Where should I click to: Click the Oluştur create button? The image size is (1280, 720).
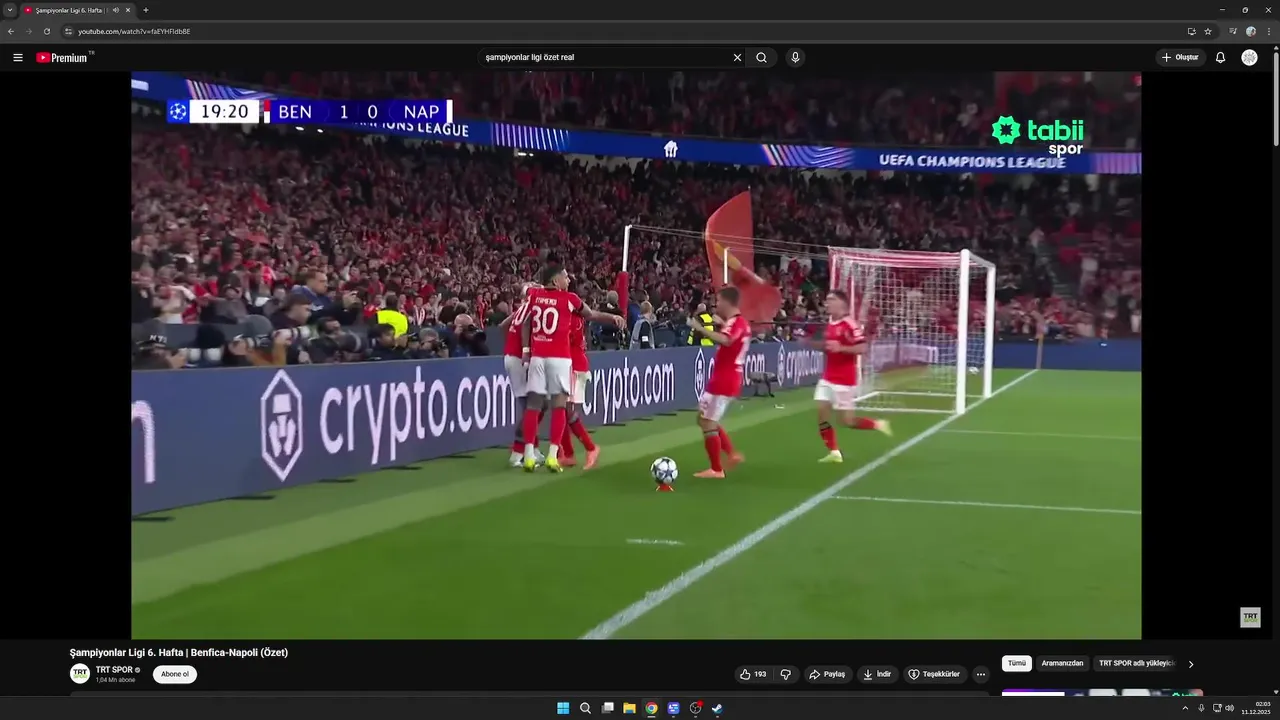1180,58
